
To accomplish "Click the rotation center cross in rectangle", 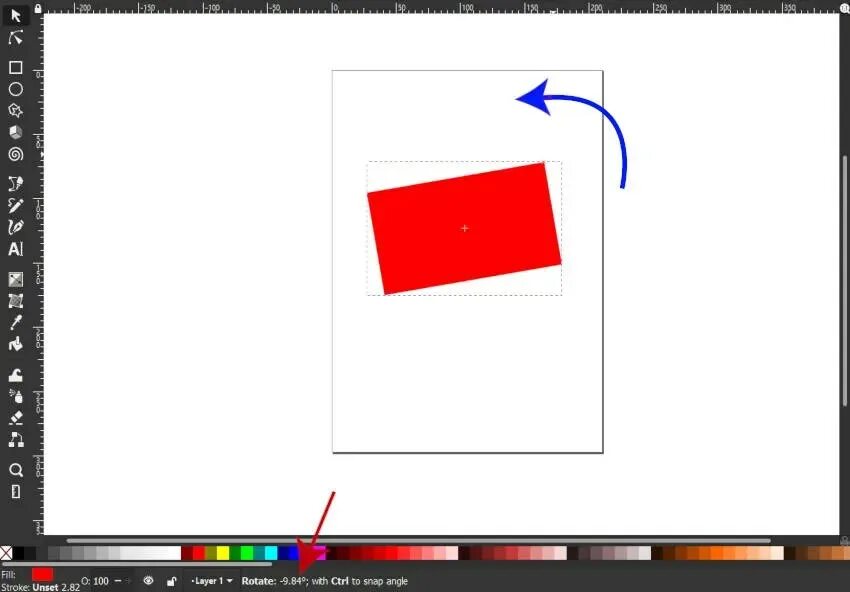I will 465,228.
